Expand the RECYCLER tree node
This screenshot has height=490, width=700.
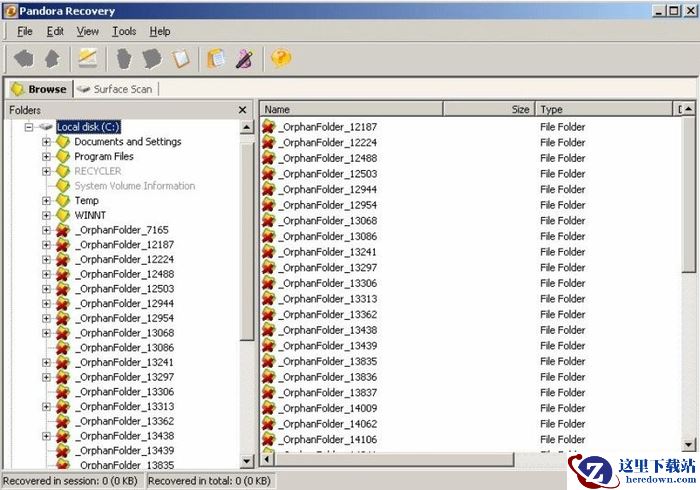[46, 171]
